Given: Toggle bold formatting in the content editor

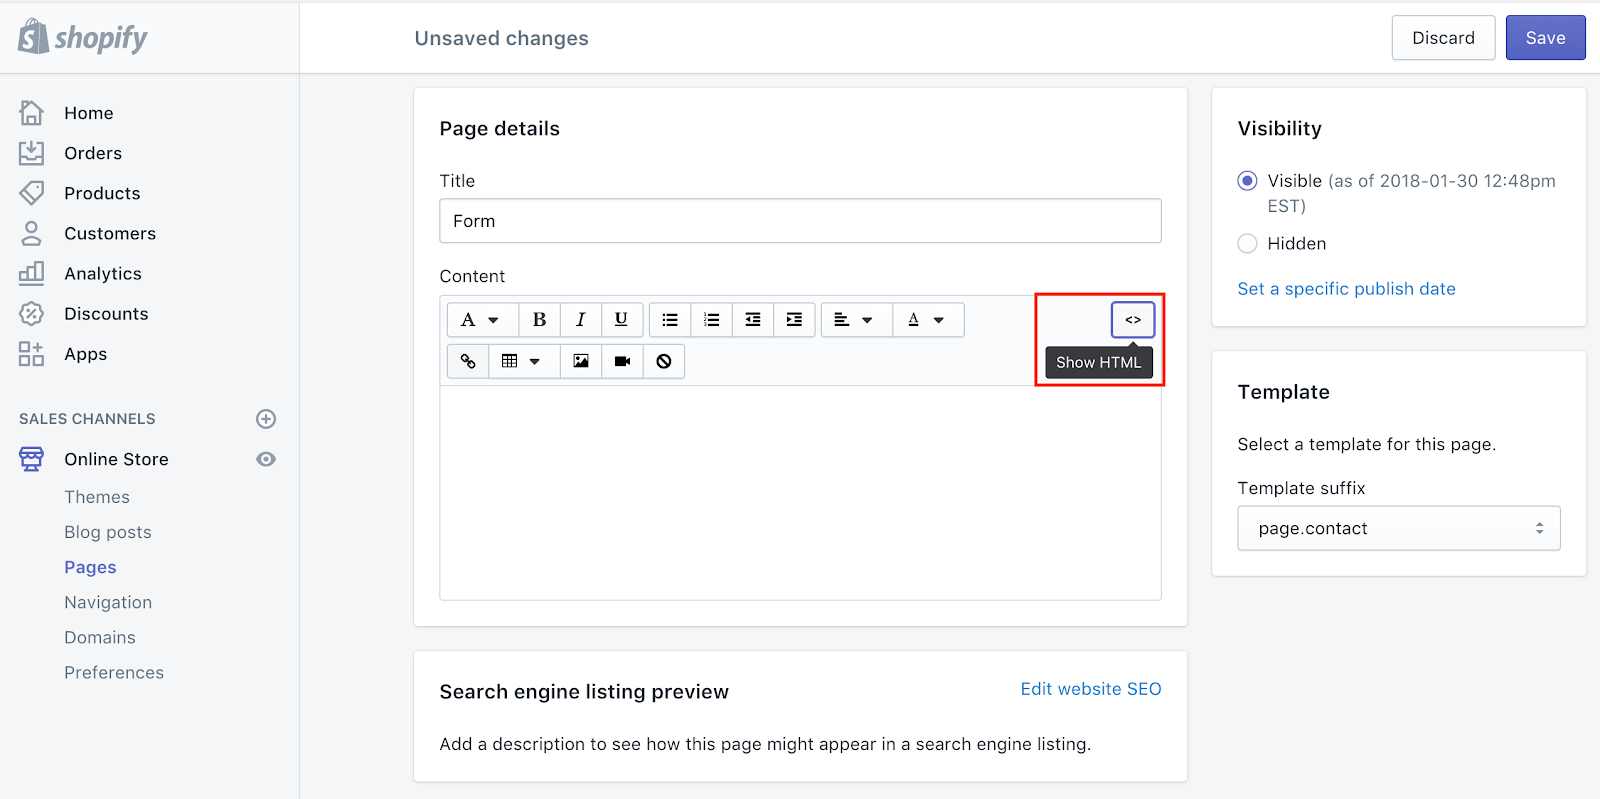Looking at the screenshot, I should pos(539,320).
